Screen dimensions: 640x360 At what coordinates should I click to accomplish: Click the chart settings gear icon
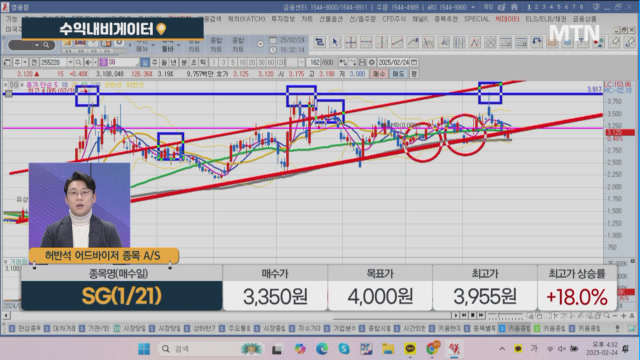coord(371,62)
